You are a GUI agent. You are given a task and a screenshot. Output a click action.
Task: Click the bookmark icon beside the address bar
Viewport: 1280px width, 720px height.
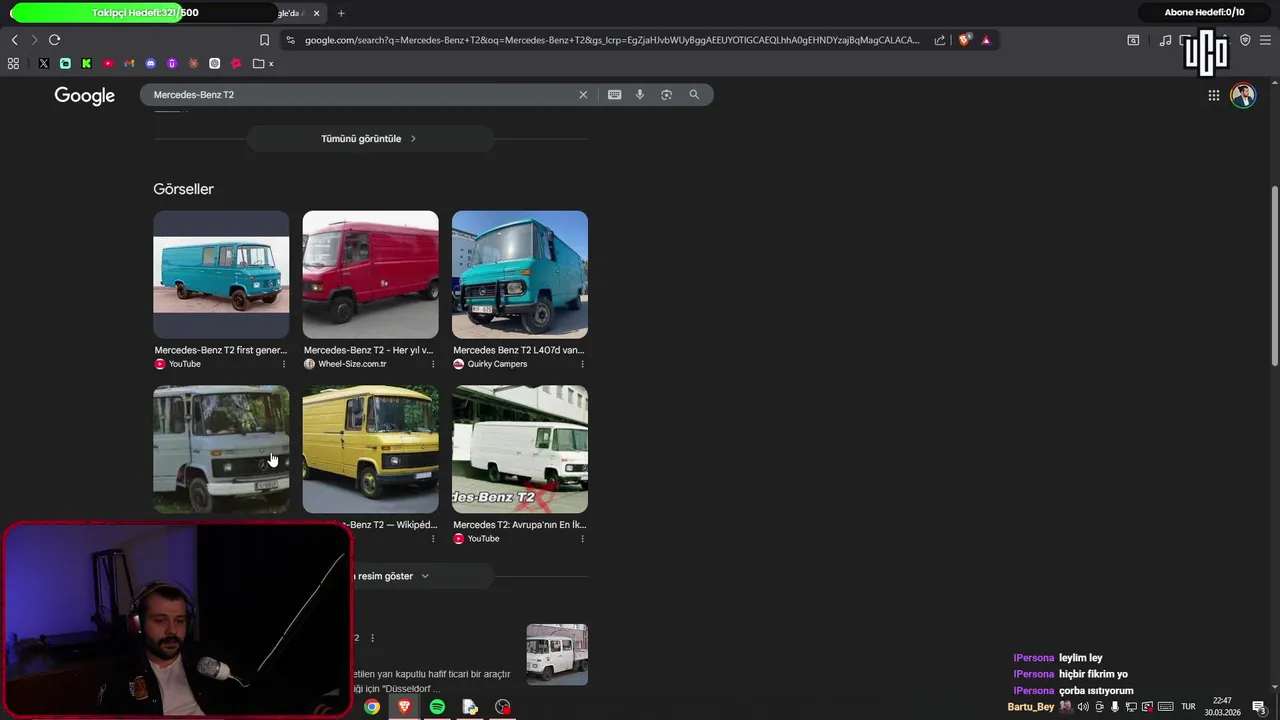264,40
